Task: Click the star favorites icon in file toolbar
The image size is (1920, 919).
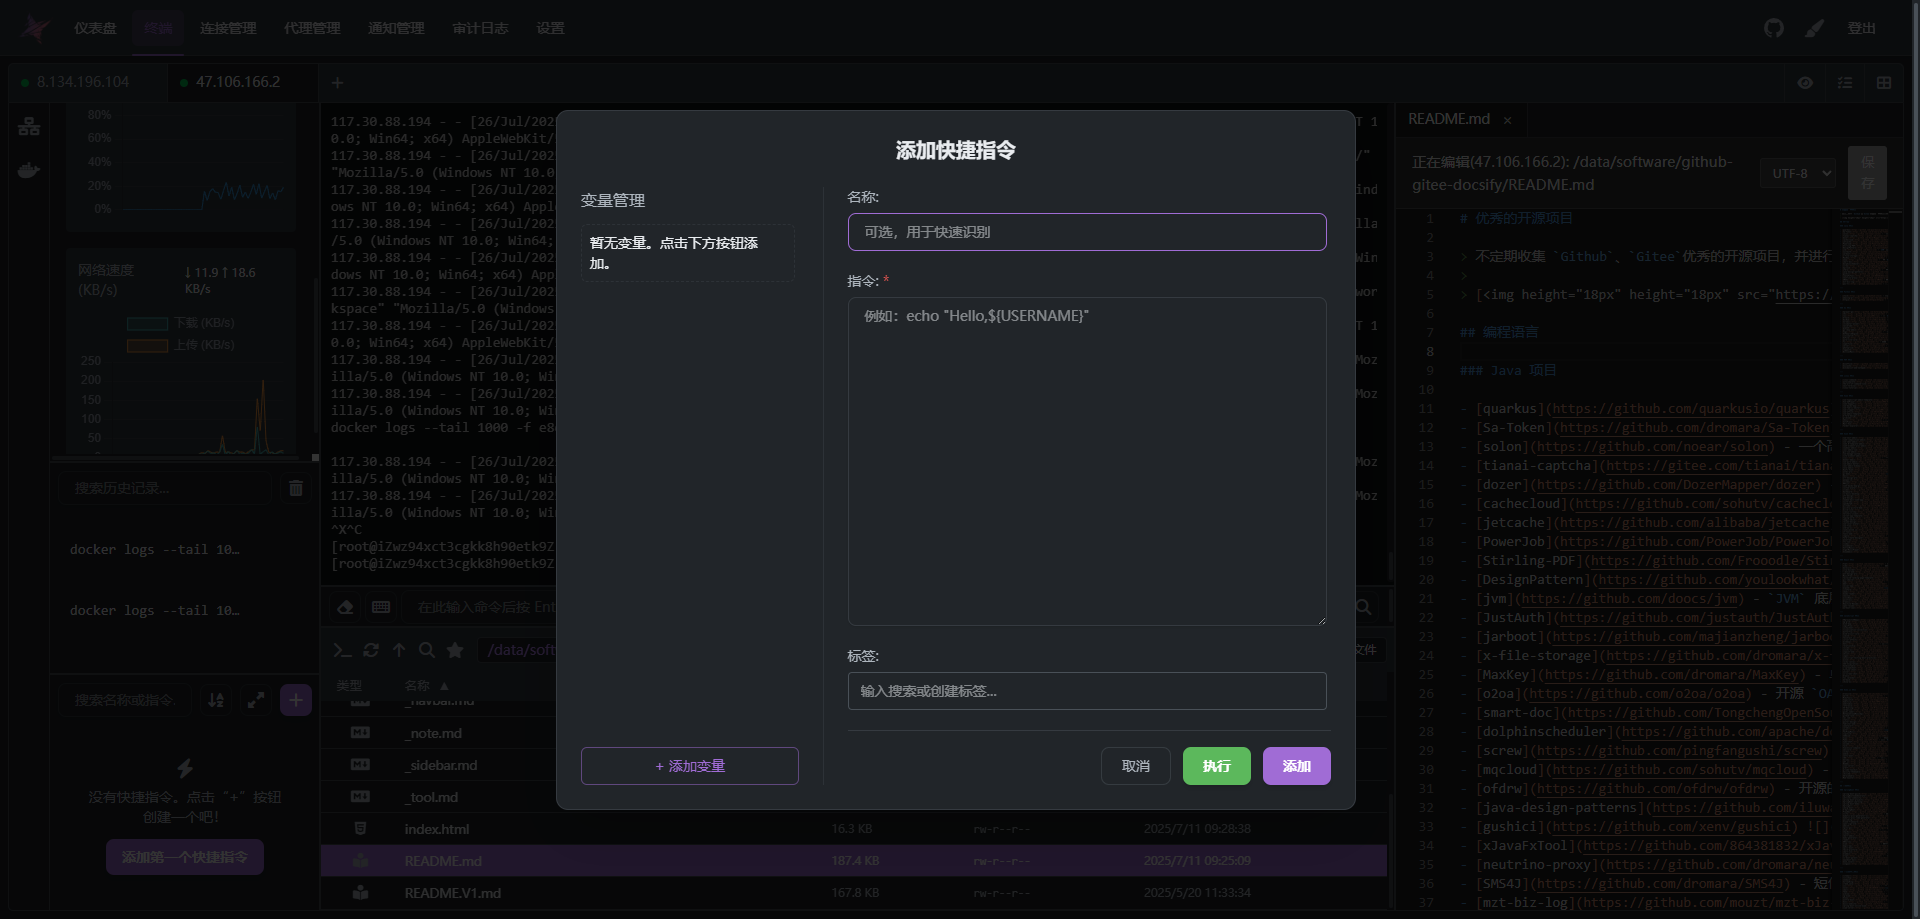Action: (455, 650)
